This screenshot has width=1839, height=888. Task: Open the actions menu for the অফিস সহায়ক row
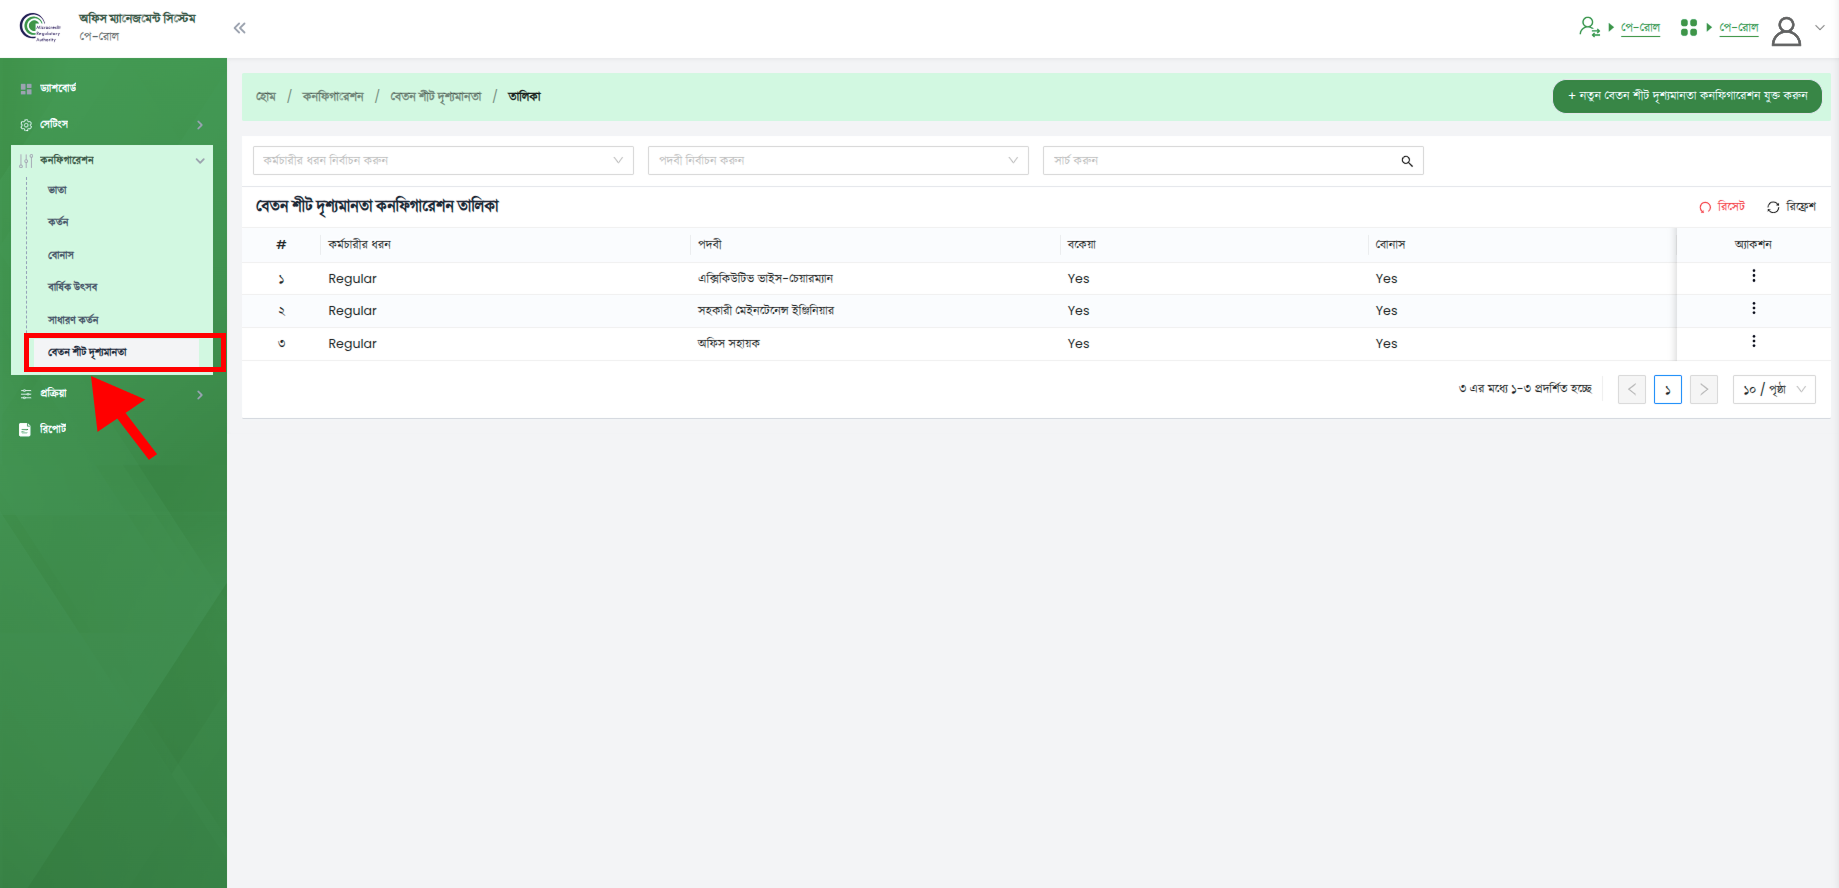(1753, 341)
